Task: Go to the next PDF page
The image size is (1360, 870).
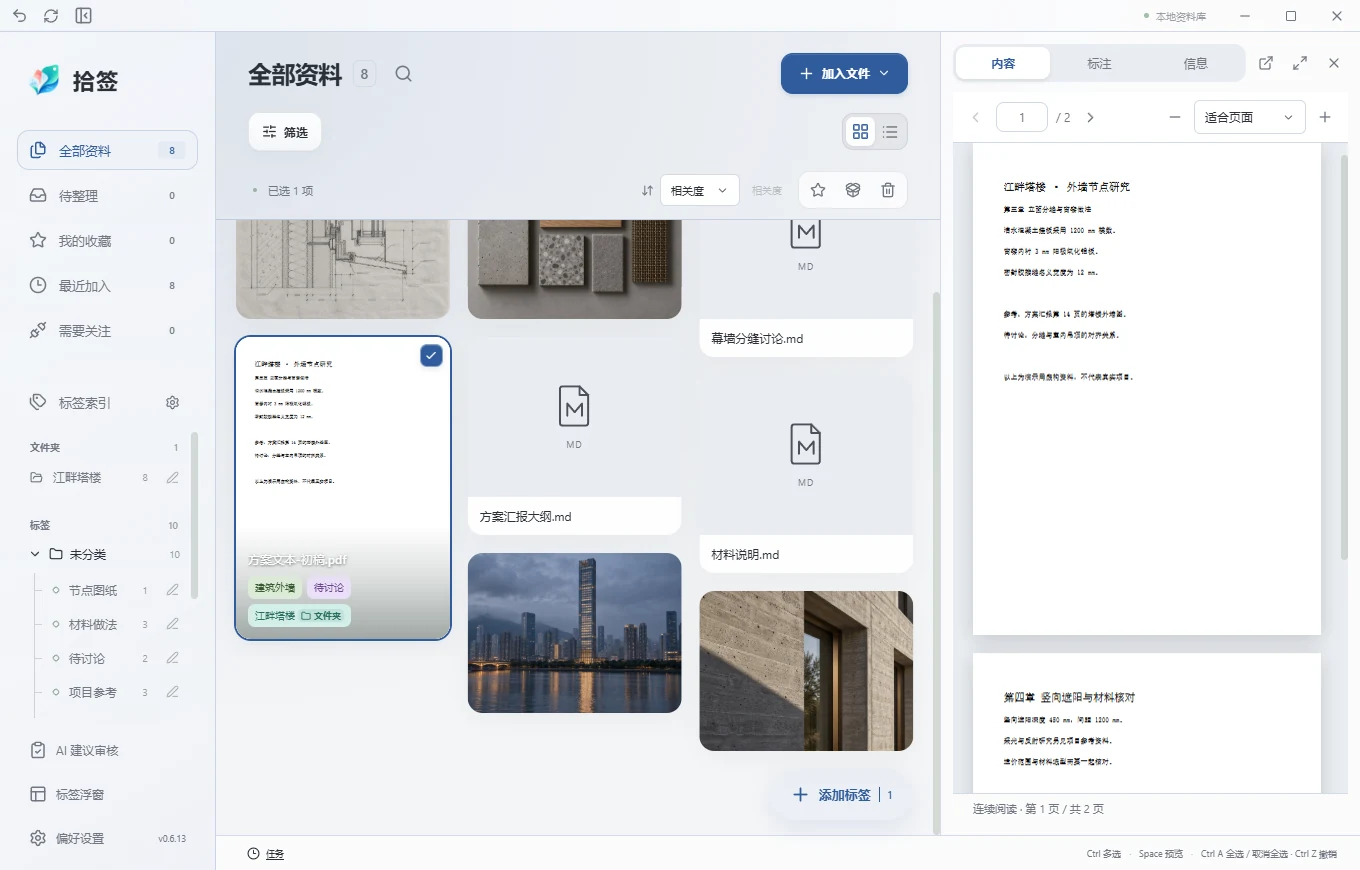Action: point(1090,117)
